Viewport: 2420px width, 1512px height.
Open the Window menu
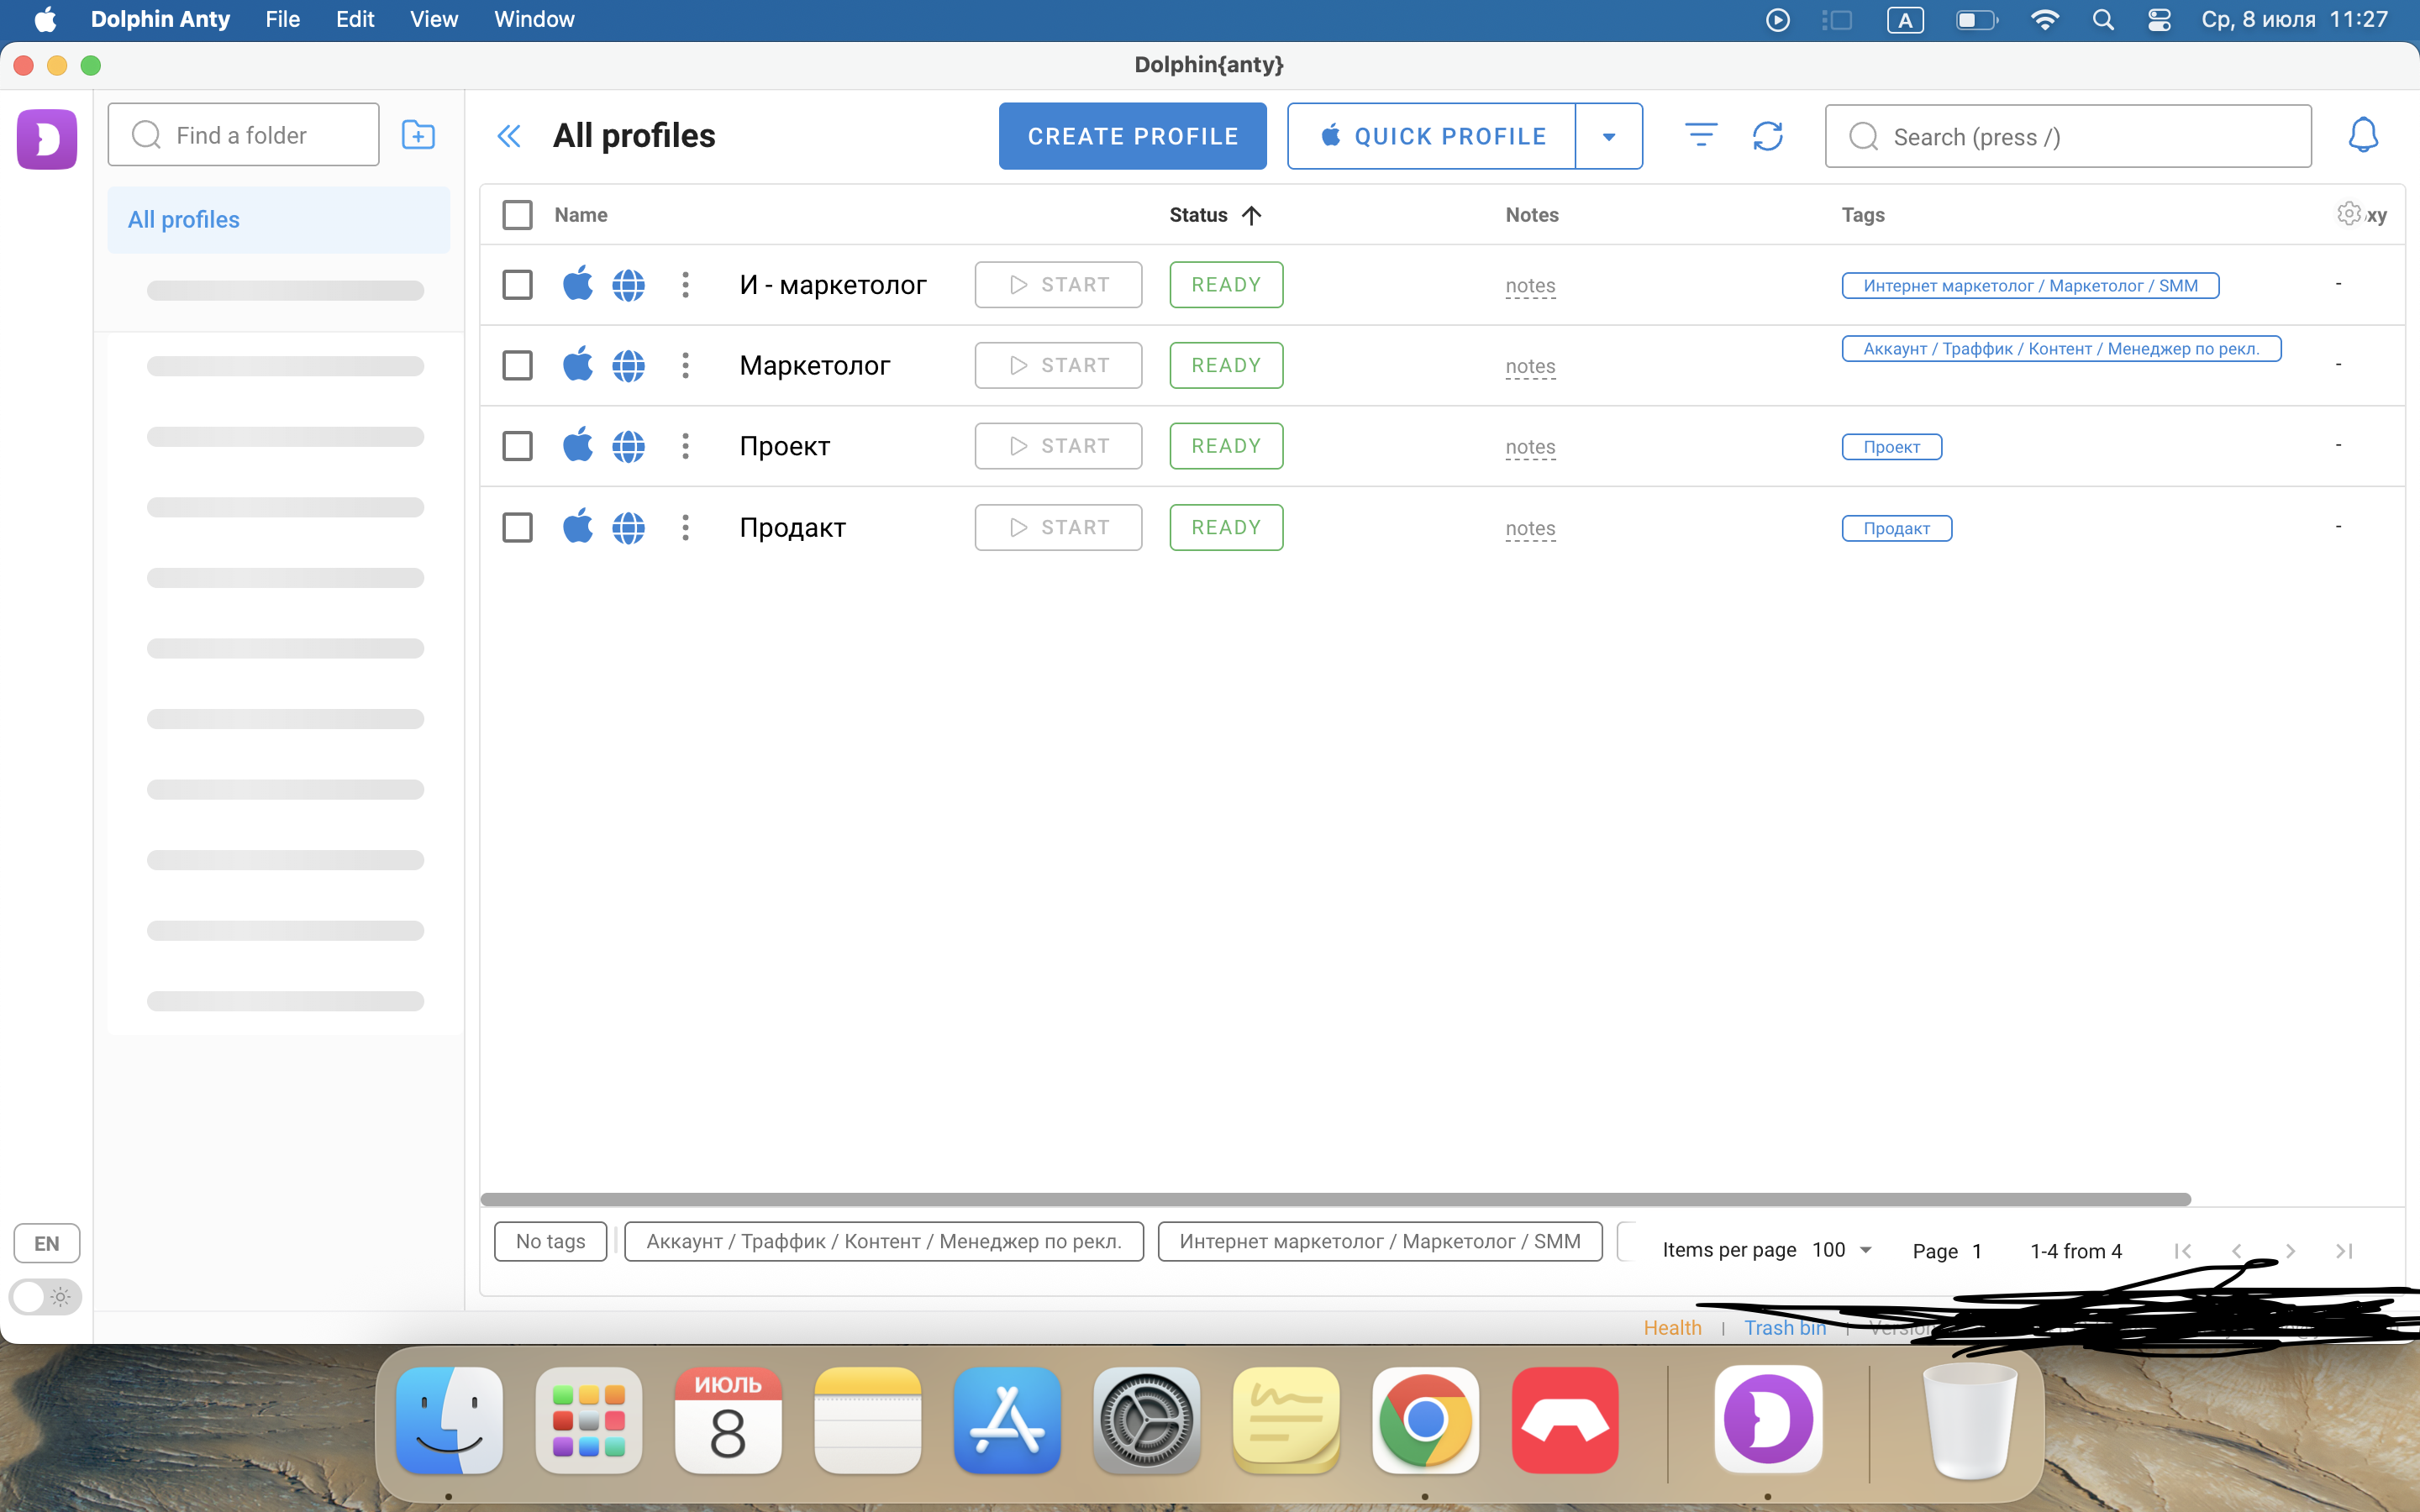click(x=534, y=20)
